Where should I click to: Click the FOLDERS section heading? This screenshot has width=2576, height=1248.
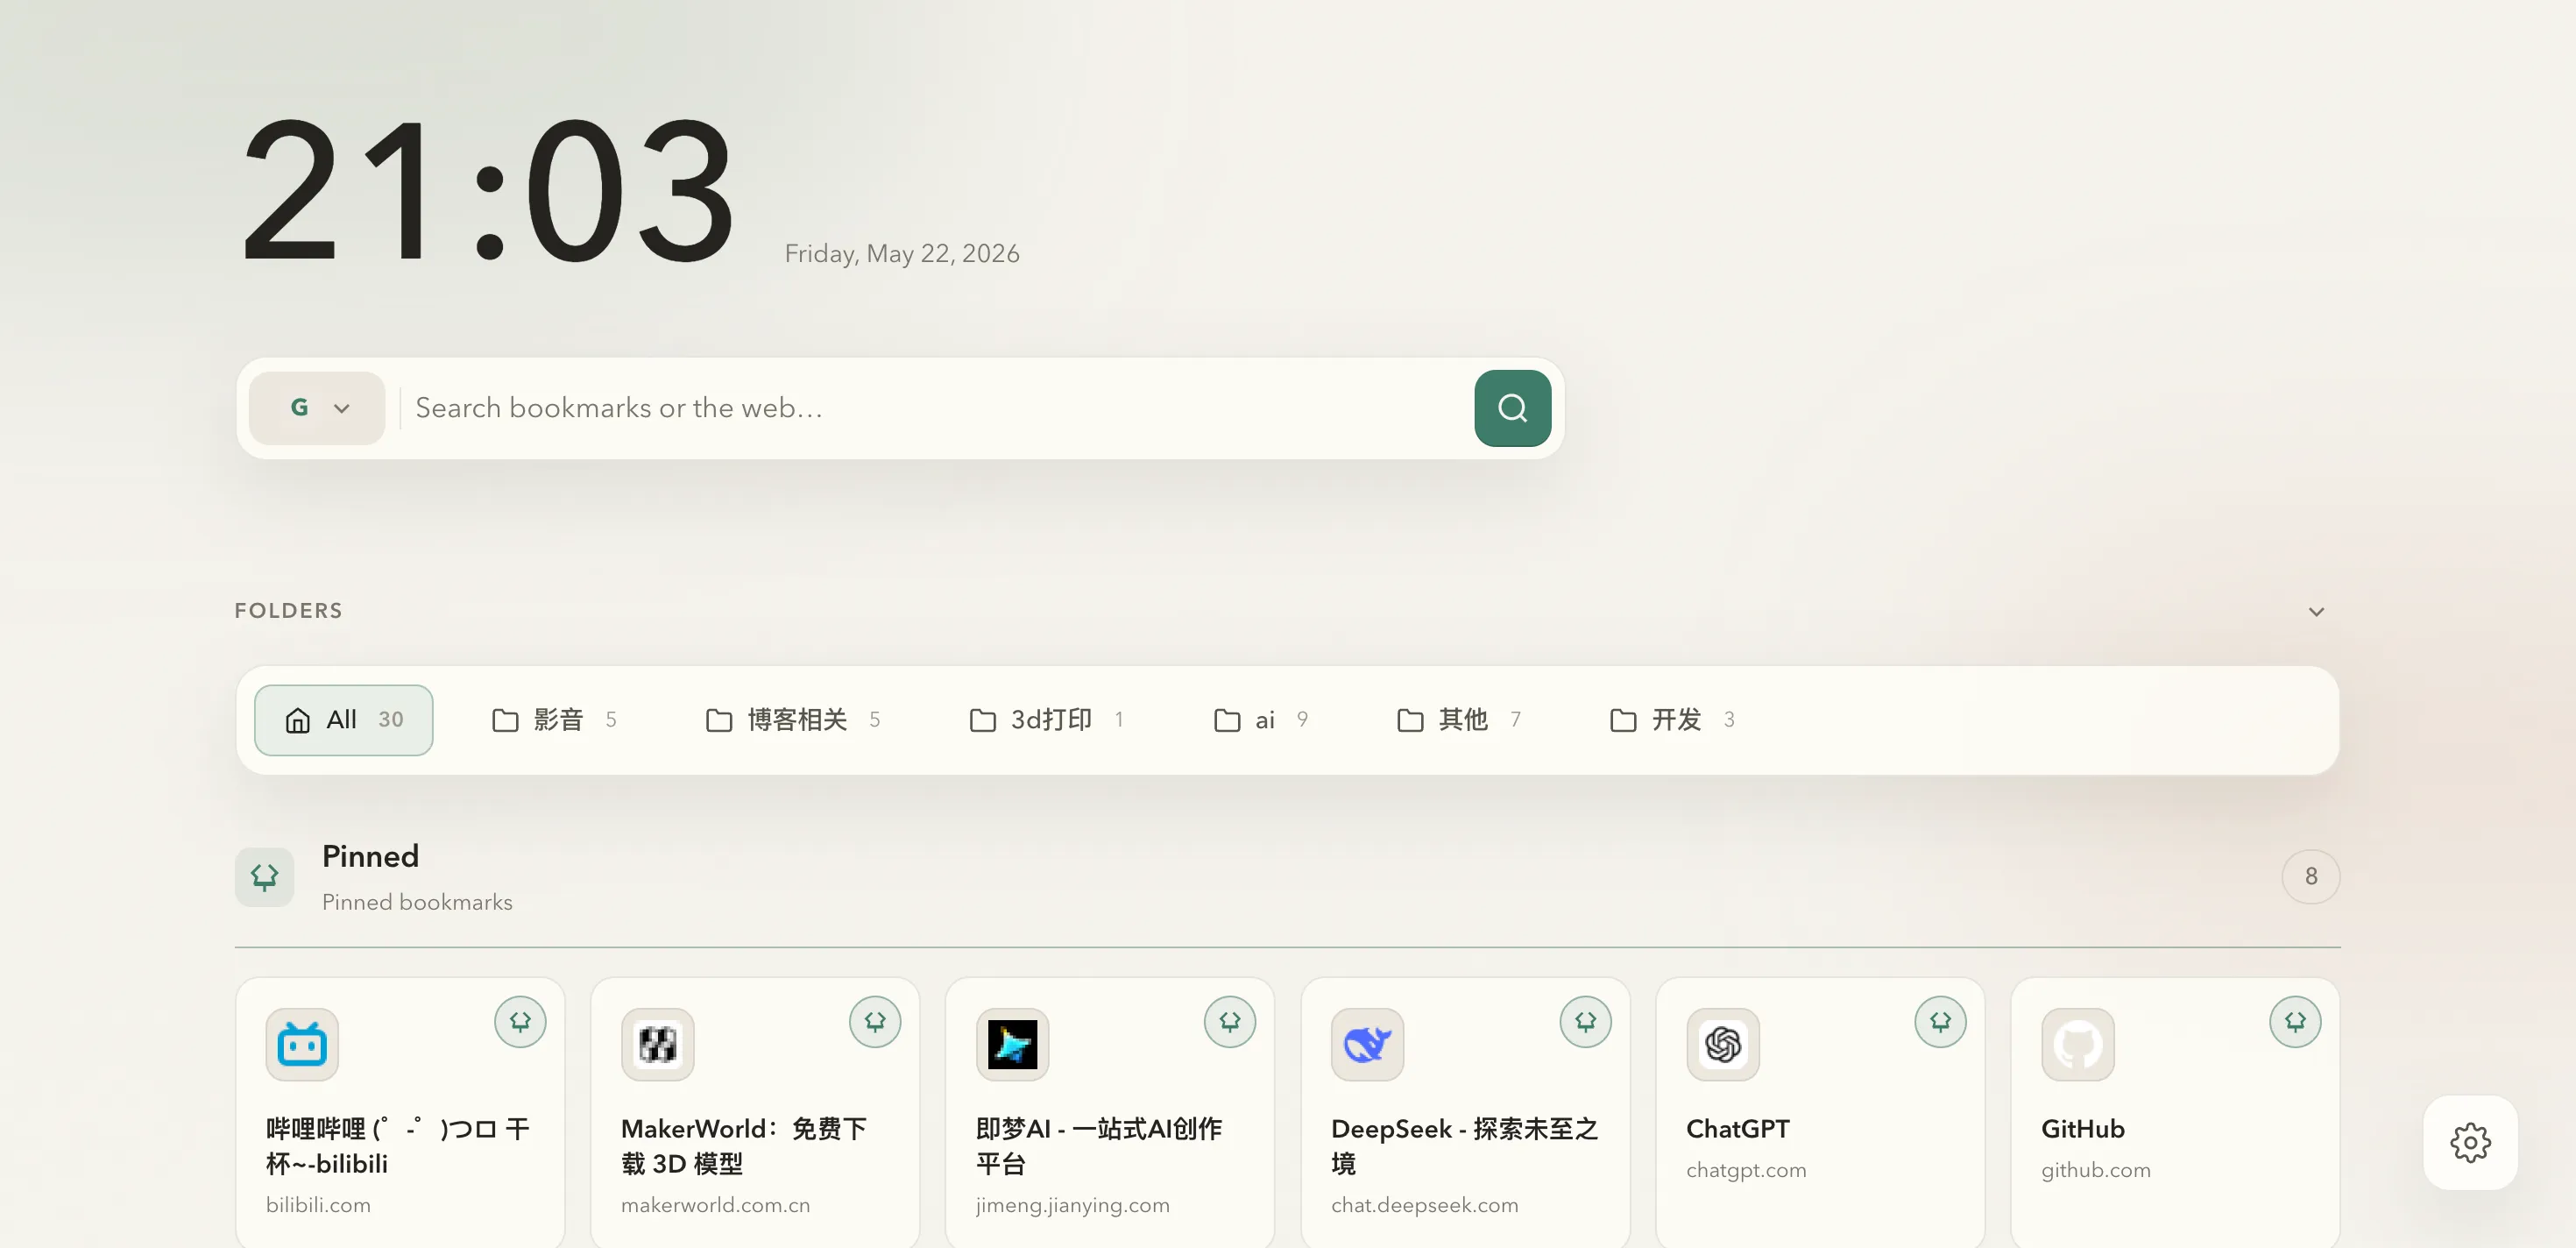coord(288,610)
